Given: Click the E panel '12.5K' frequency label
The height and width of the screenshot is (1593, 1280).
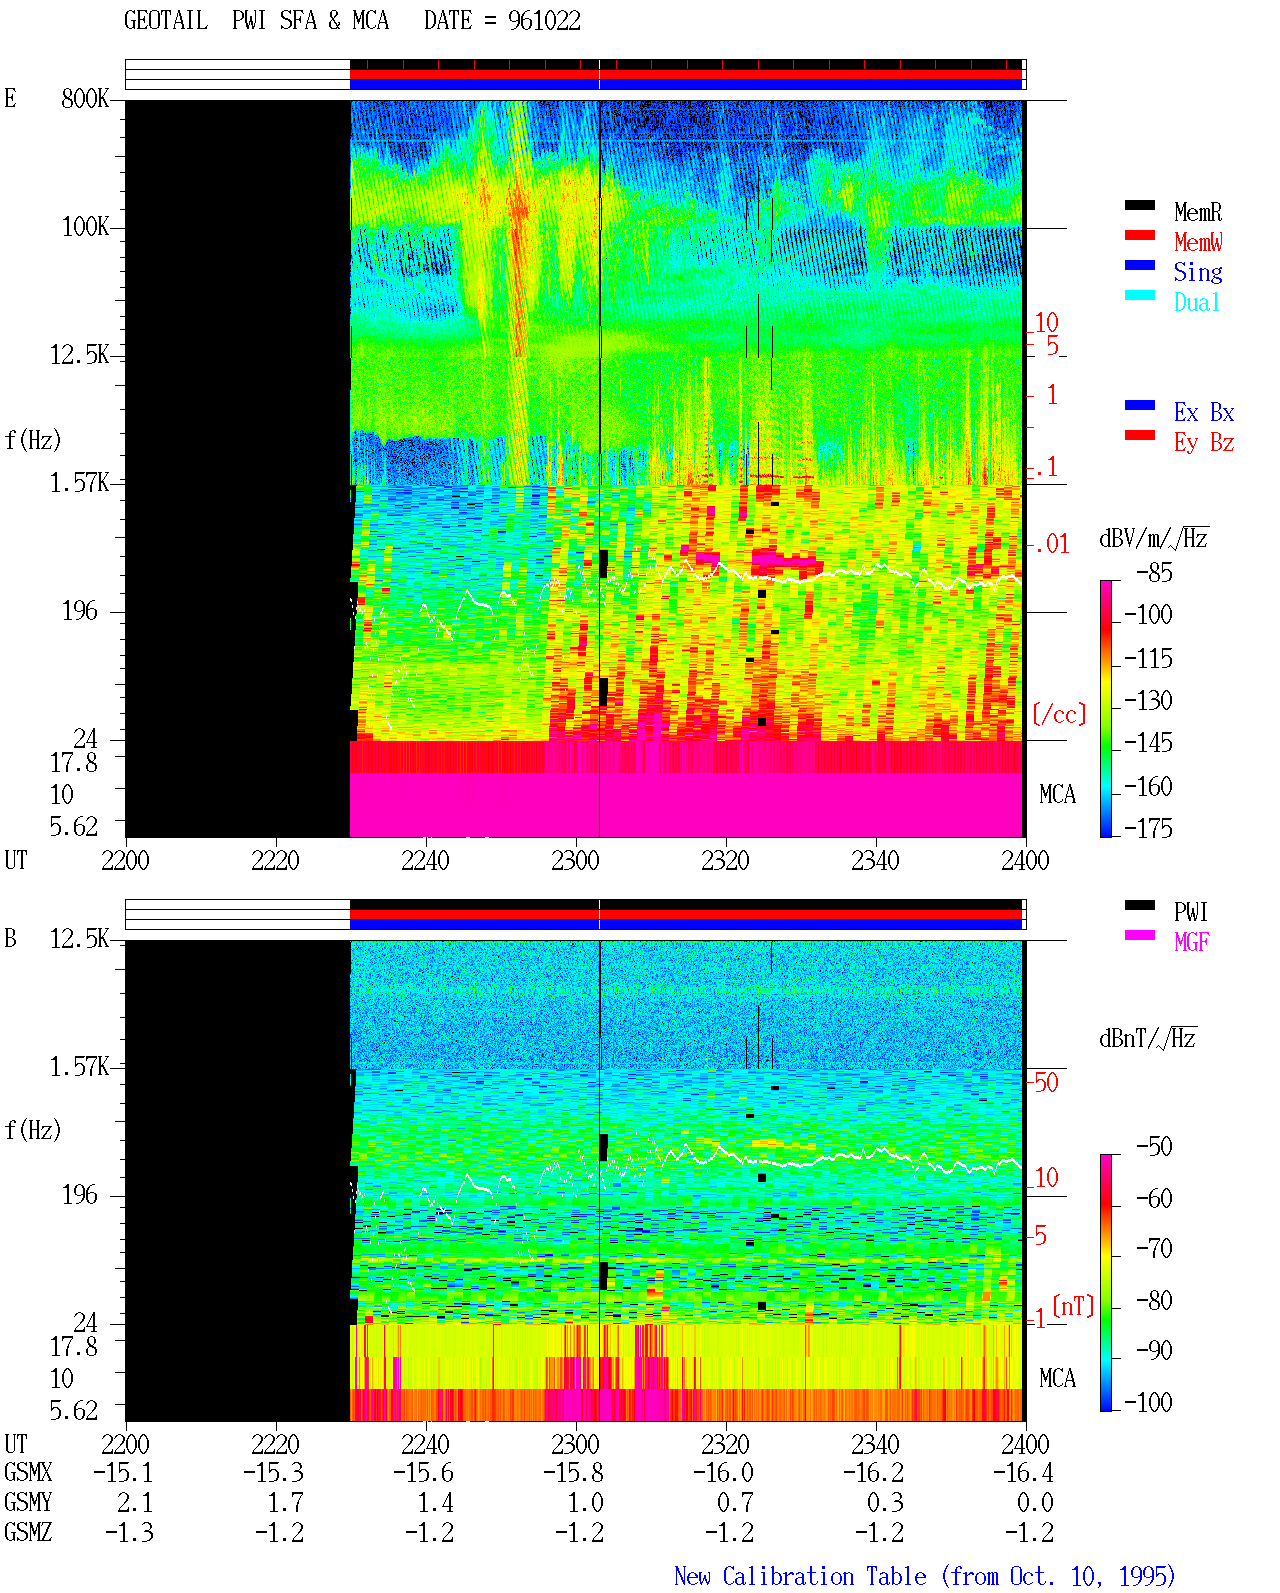Looking at the screenshot, I should pyautogui.click(x=80, y=355).
